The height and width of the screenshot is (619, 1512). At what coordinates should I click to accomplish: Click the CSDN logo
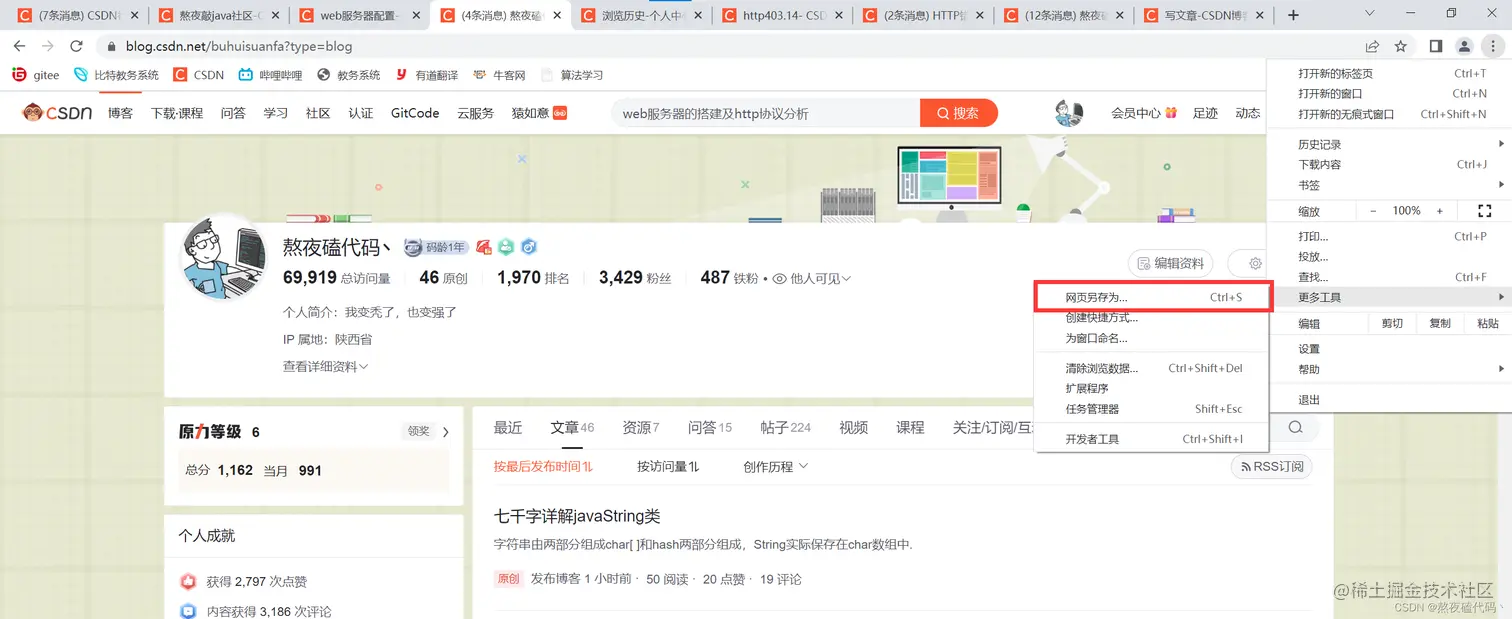57,112
